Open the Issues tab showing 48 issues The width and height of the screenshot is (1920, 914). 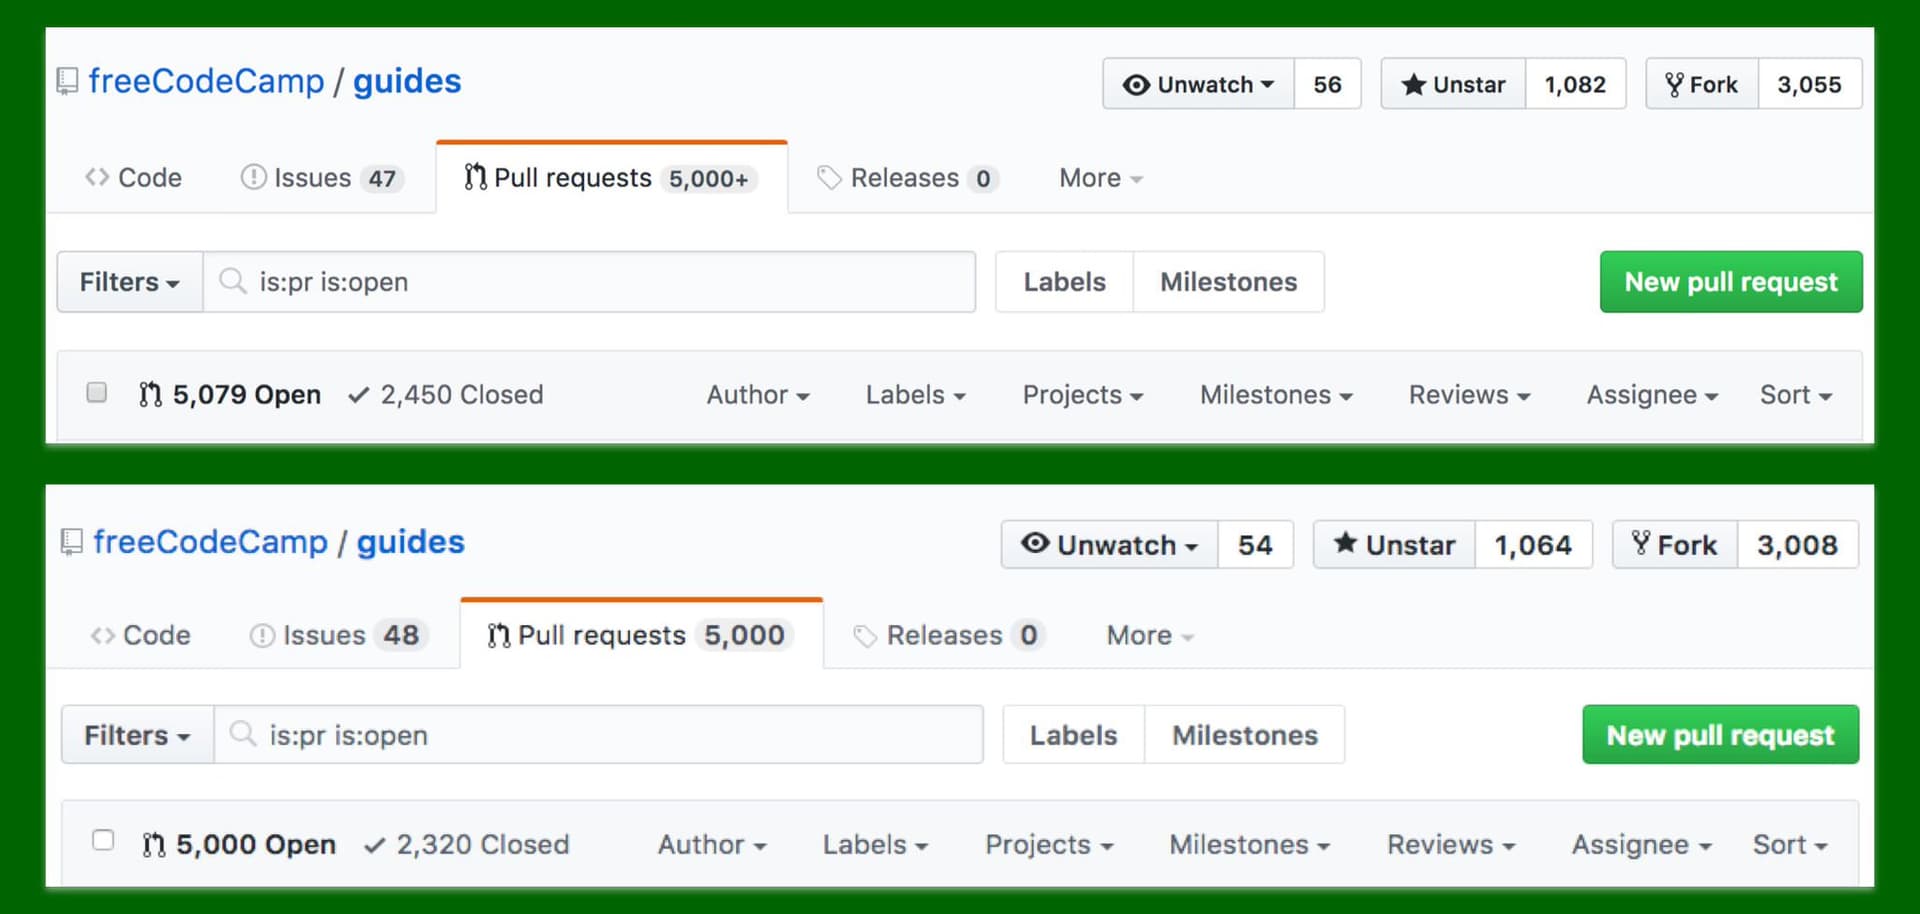click(337, 635)
